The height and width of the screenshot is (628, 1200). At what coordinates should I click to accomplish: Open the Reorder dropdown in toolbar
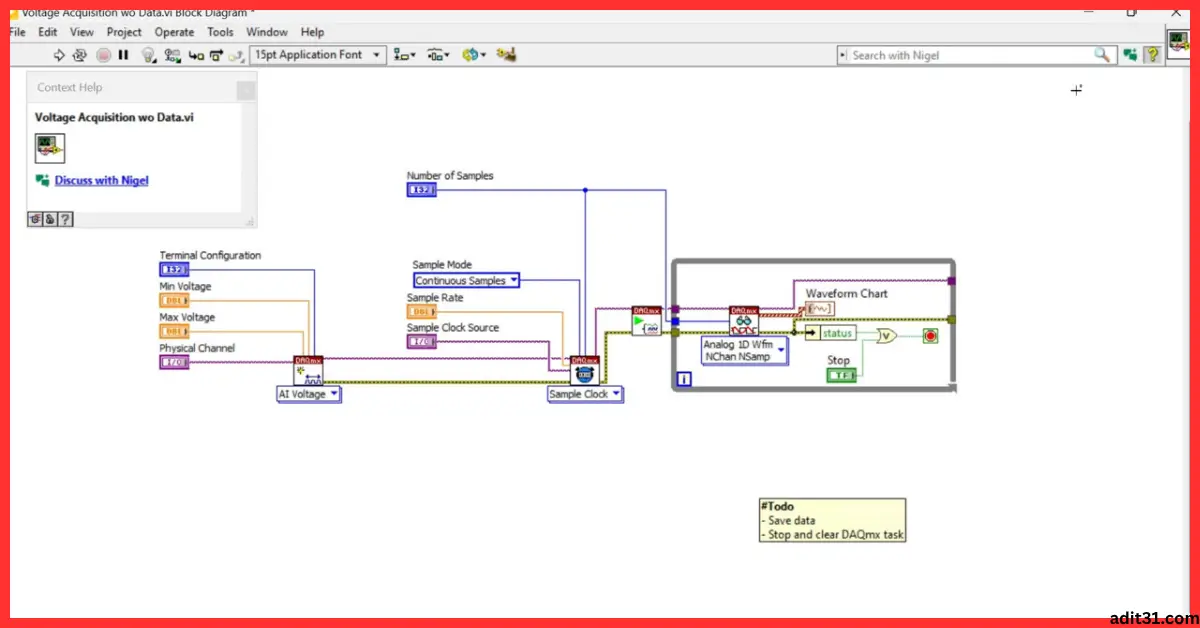click(x=472, y=55)
